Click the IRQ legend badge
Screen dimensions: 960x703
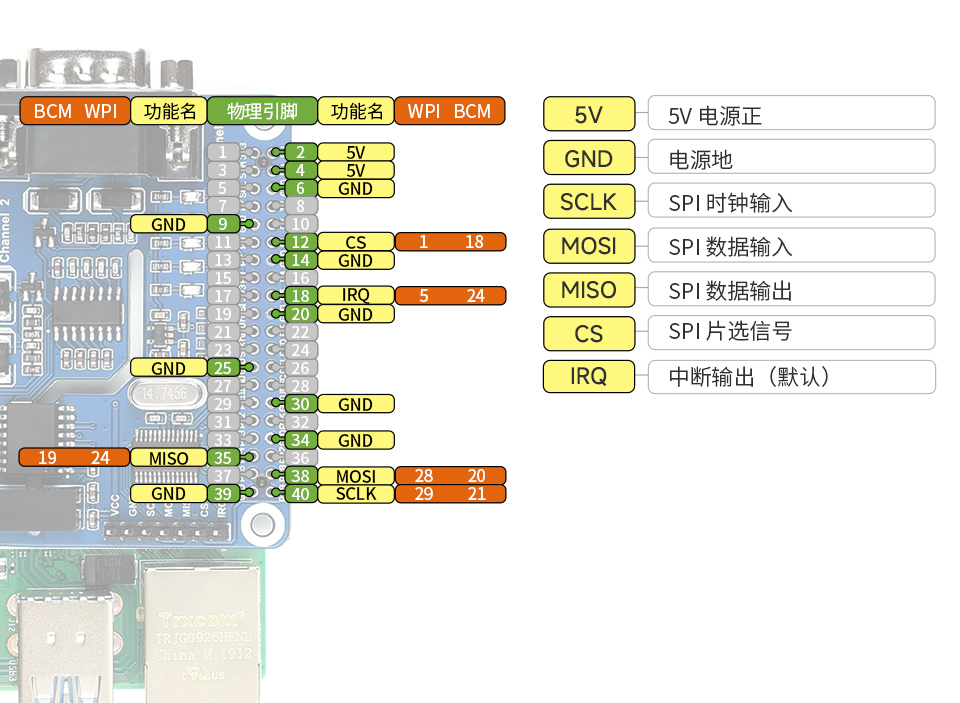tap(588, 377)
